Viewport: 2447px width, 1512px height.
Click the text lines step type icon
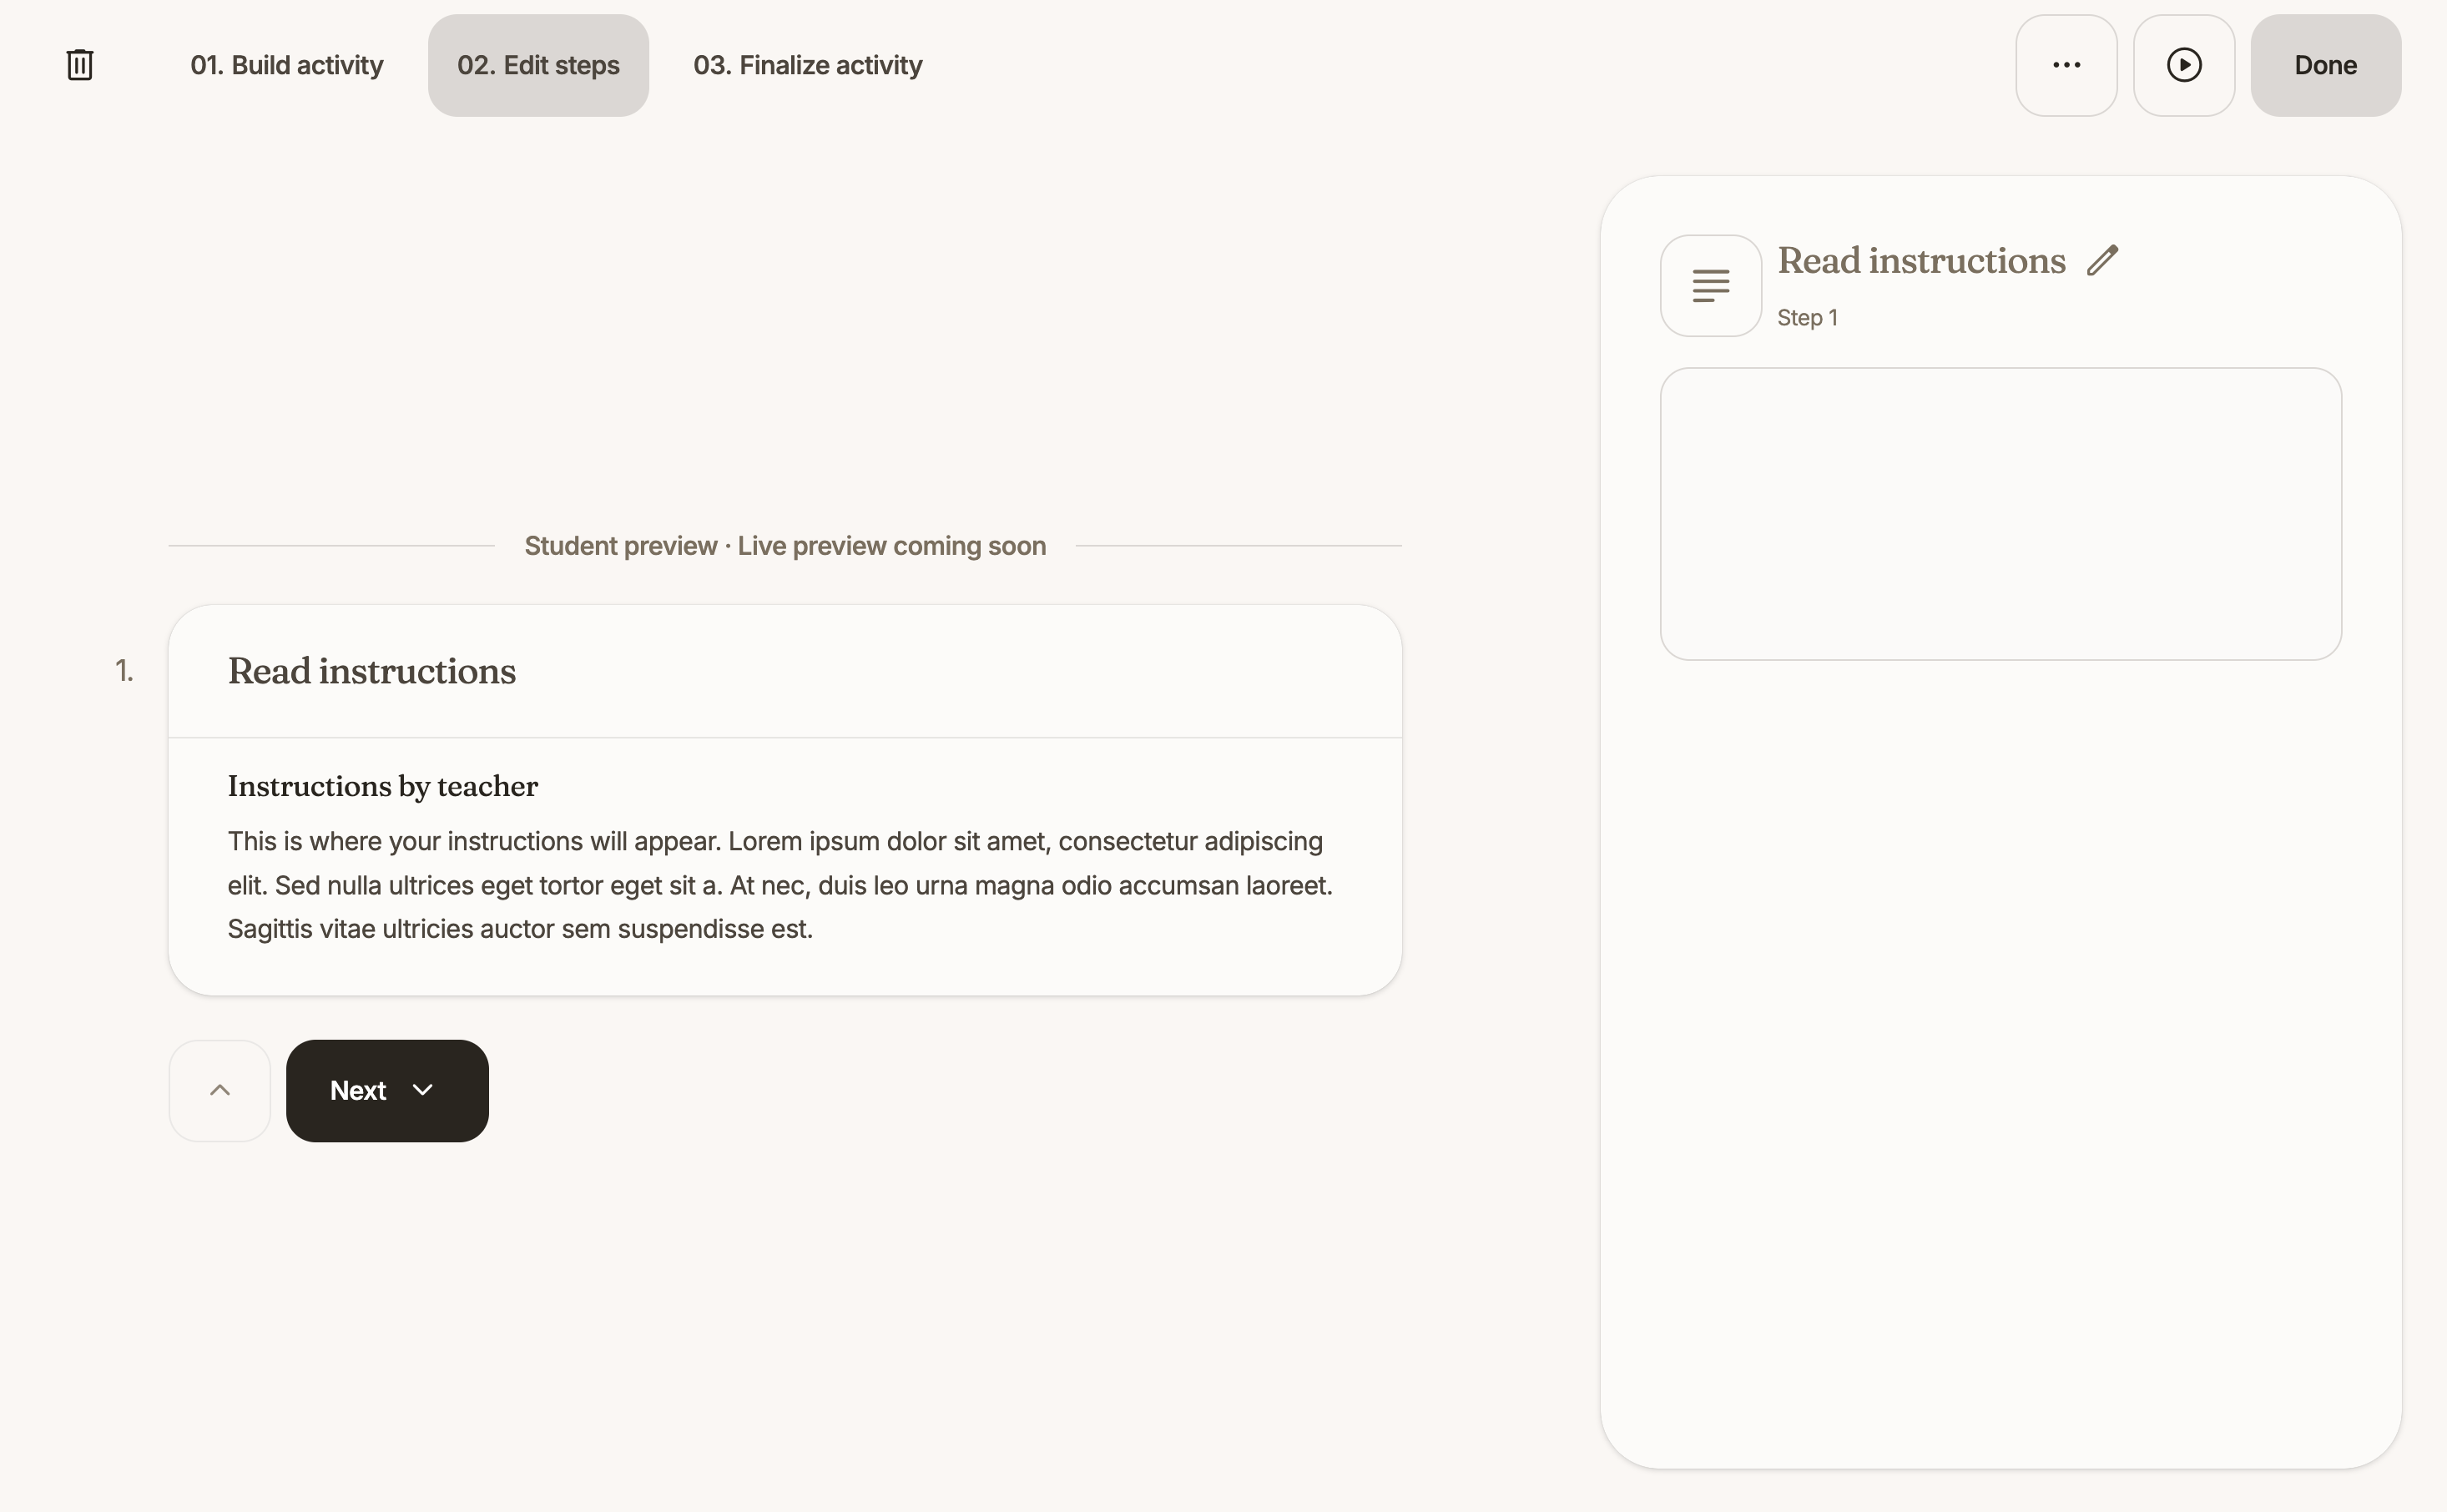click(1711, 286)
